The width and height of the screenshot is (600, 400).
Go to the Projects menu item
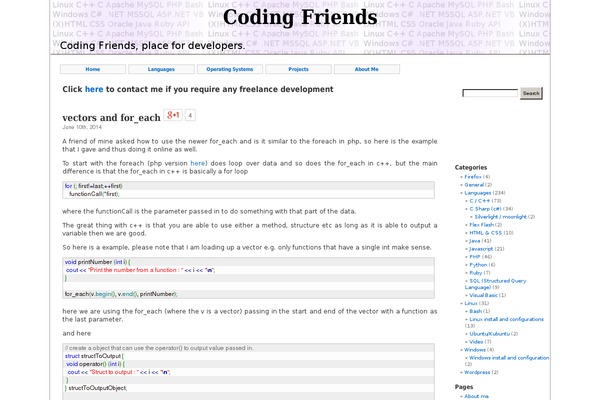tap(298, 70)
